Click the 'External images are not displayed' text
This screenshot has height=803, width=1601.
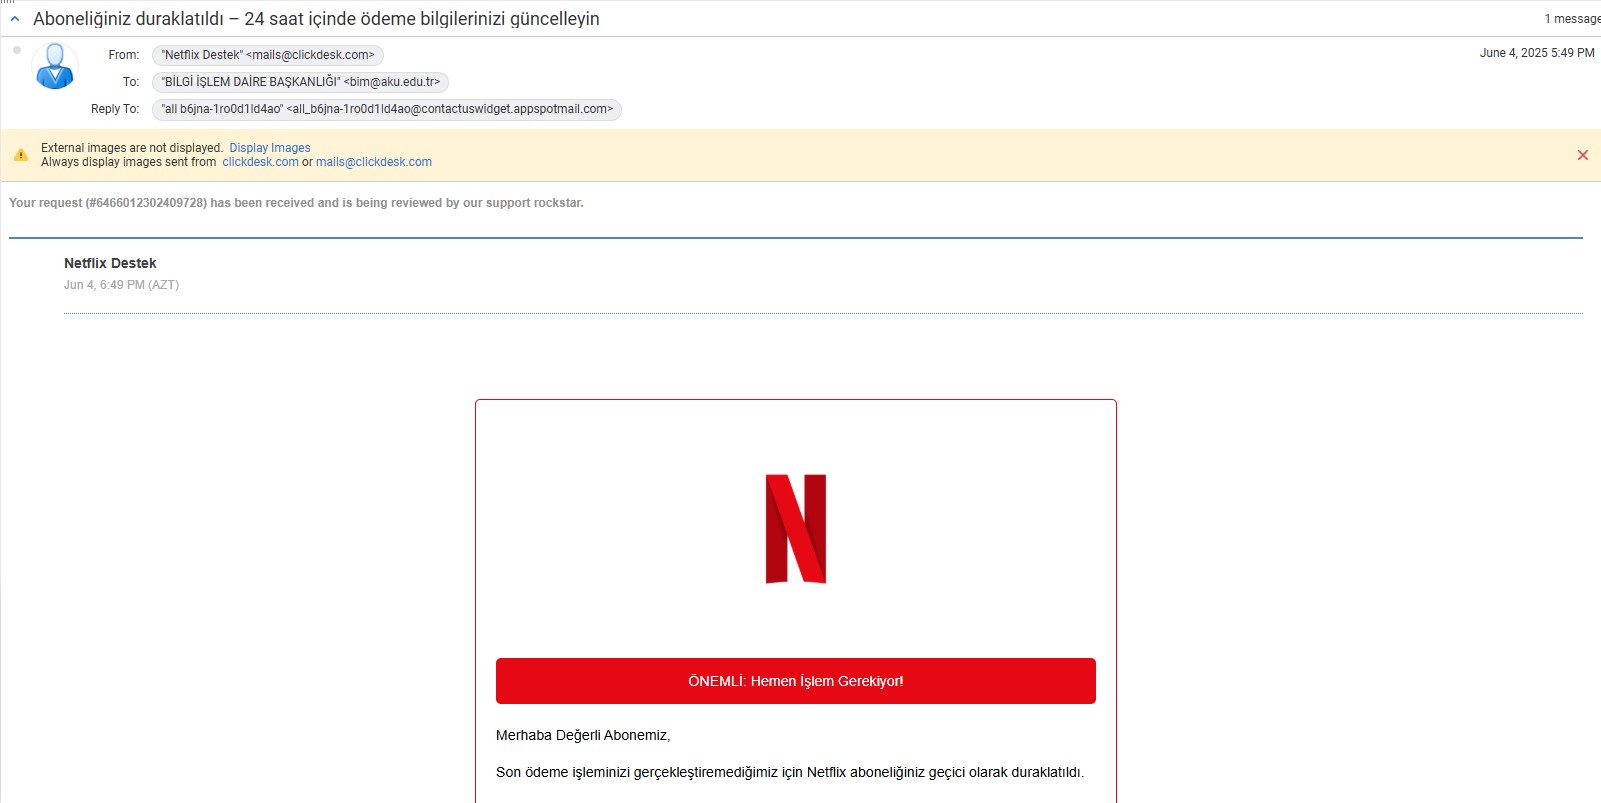(x=131, y=148)
